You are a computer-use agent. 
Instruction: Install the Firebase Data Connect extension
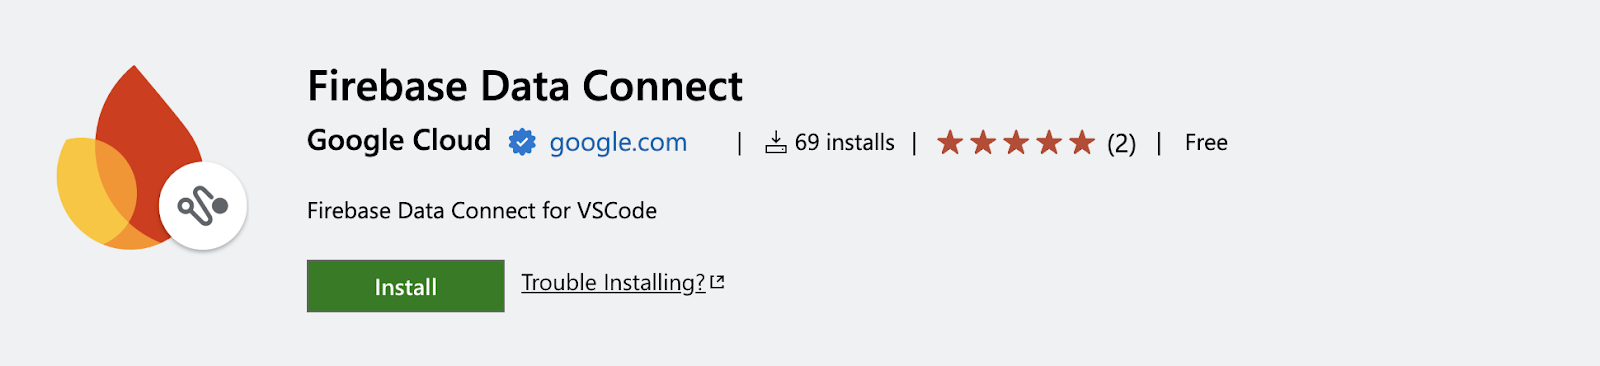[x=405, y=286]
